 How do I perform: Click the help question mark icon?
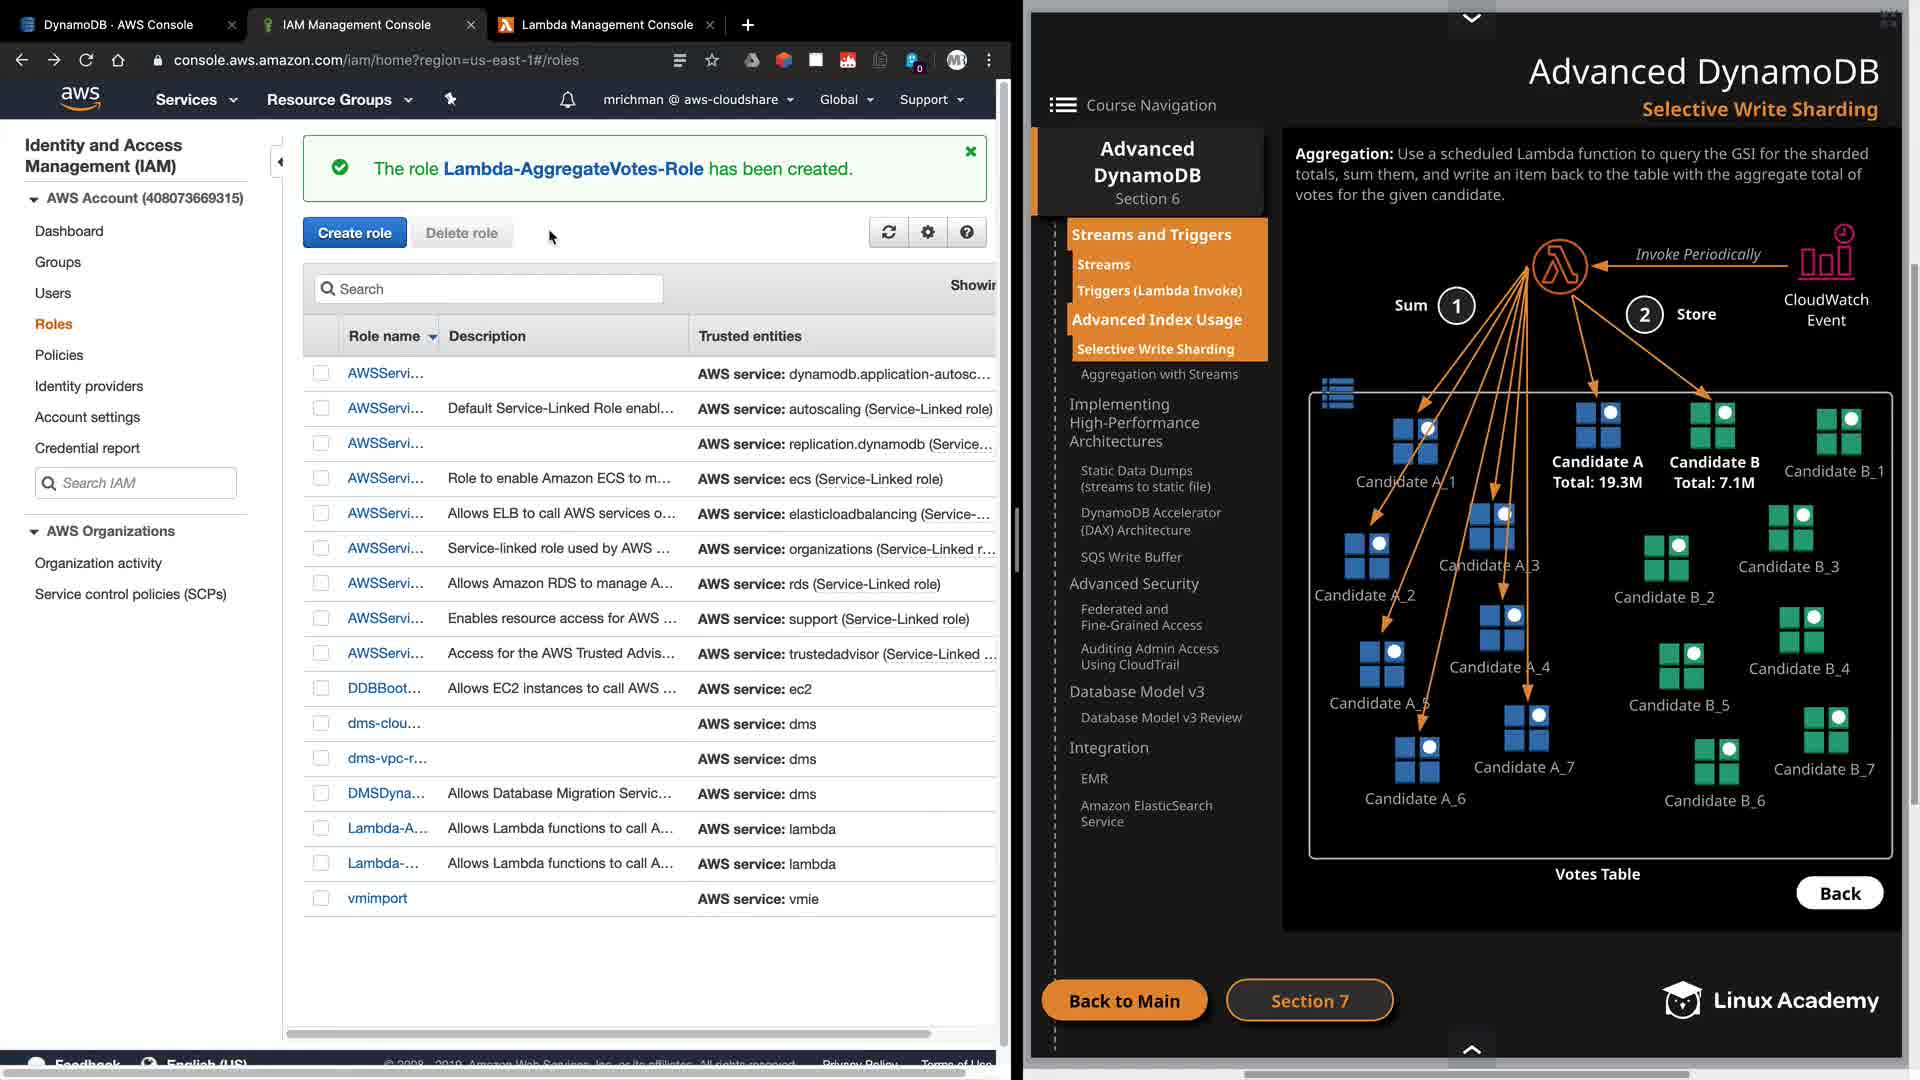(966, 232)
